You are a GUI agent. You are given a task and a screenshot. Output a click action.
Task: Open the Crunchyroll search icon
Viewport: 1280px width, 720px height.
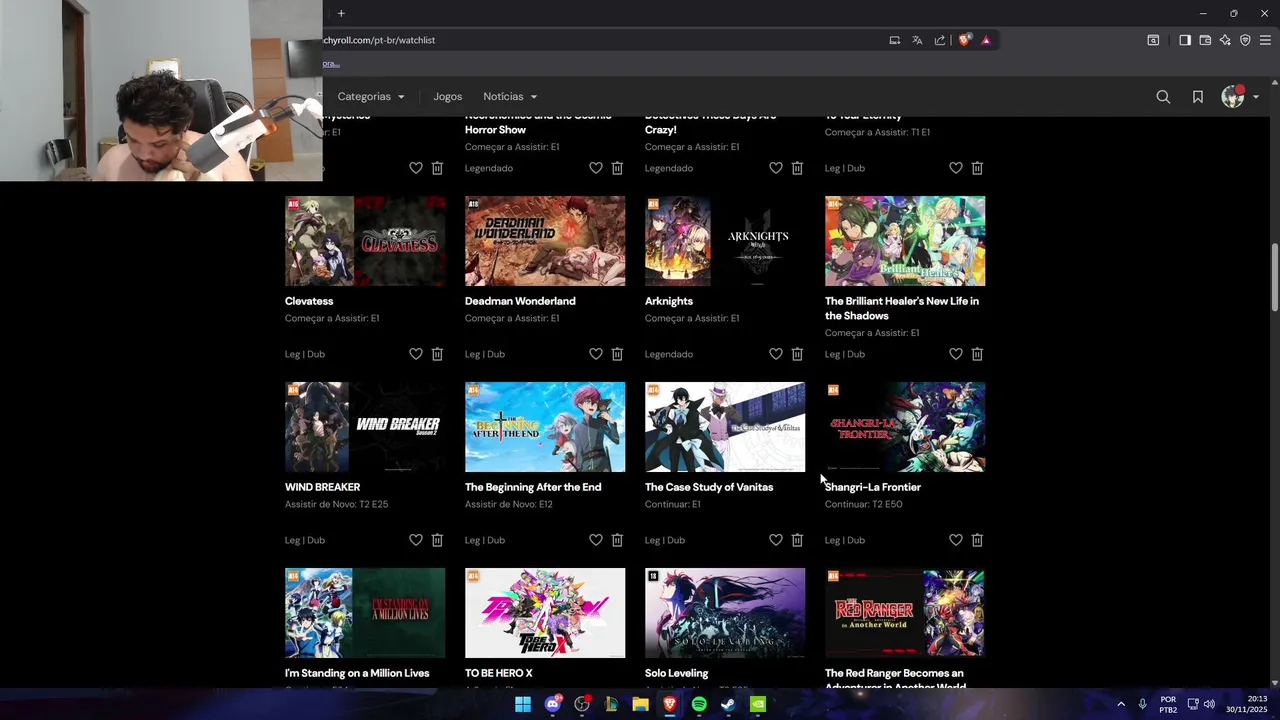[1163, 97]
